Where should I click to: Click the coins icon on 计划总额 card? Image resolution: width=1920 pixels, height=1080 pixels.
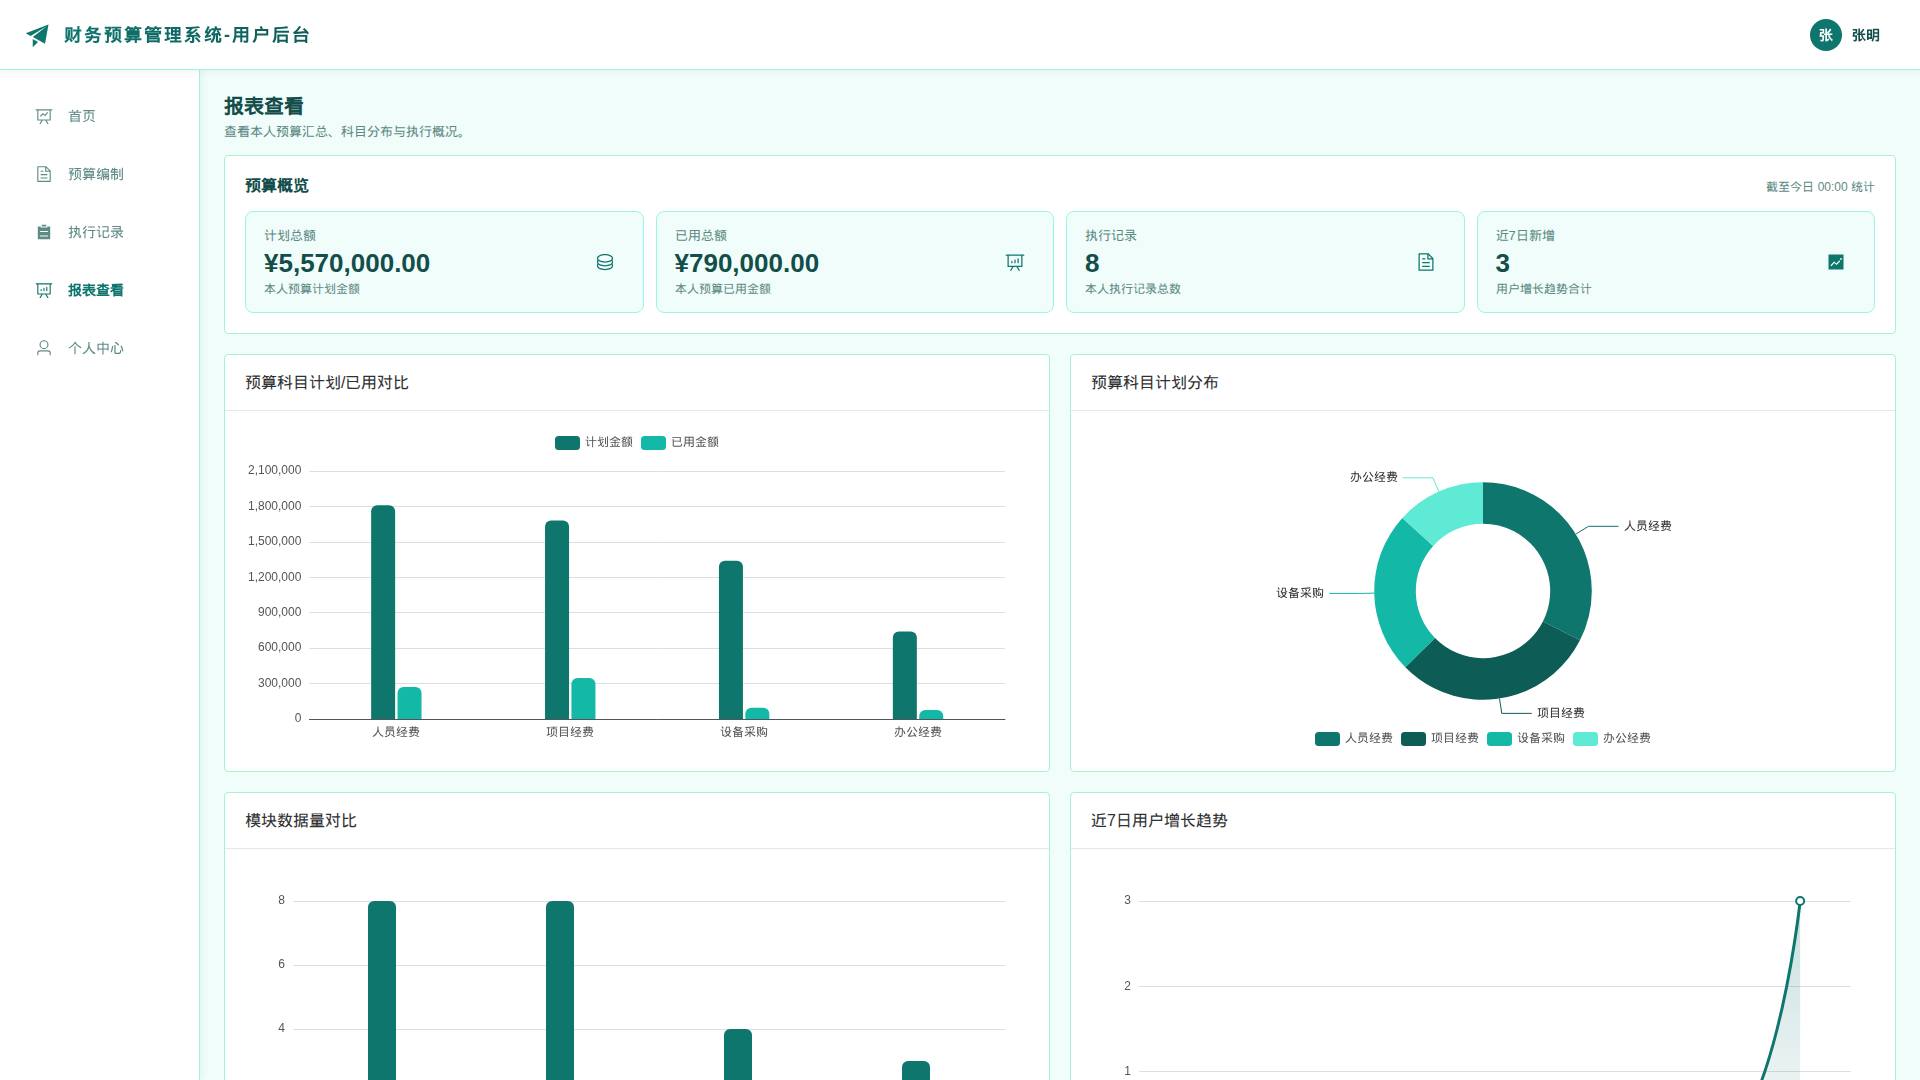coord(605,262)
